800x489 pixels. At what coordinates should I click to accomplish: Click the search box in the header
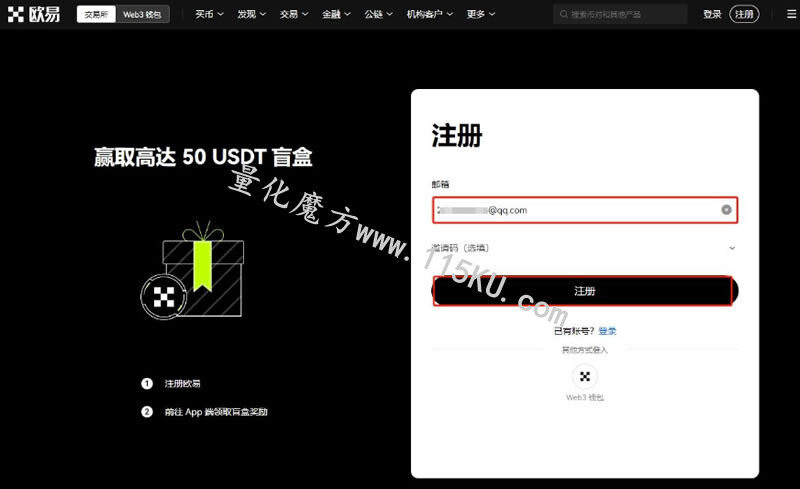[620, 14]
